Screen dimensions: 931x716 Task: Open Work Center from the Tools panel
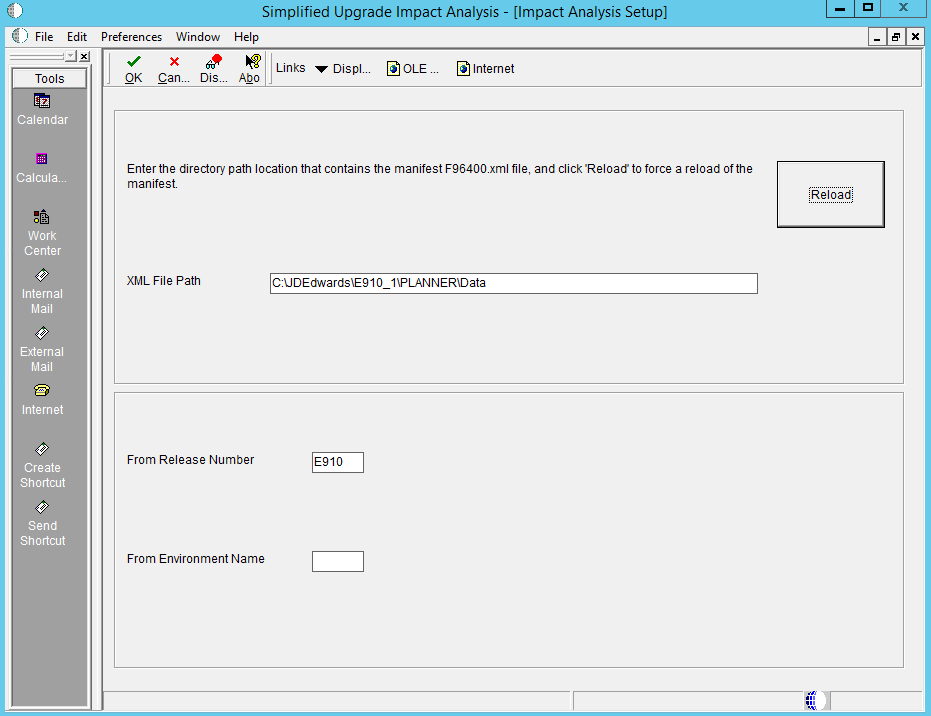pyautogui.click(x=42, y=233)
